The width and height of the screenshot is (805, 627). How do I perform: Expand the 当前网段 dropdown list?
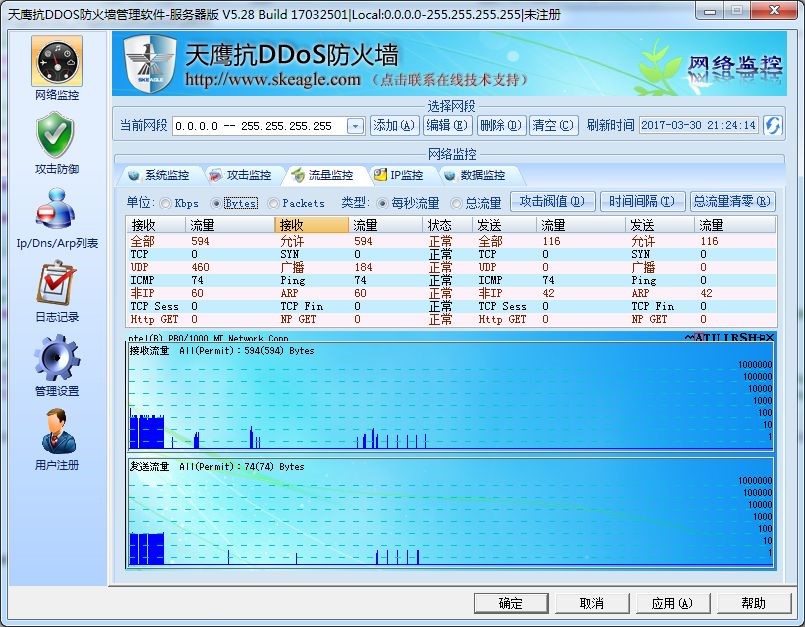355,127
